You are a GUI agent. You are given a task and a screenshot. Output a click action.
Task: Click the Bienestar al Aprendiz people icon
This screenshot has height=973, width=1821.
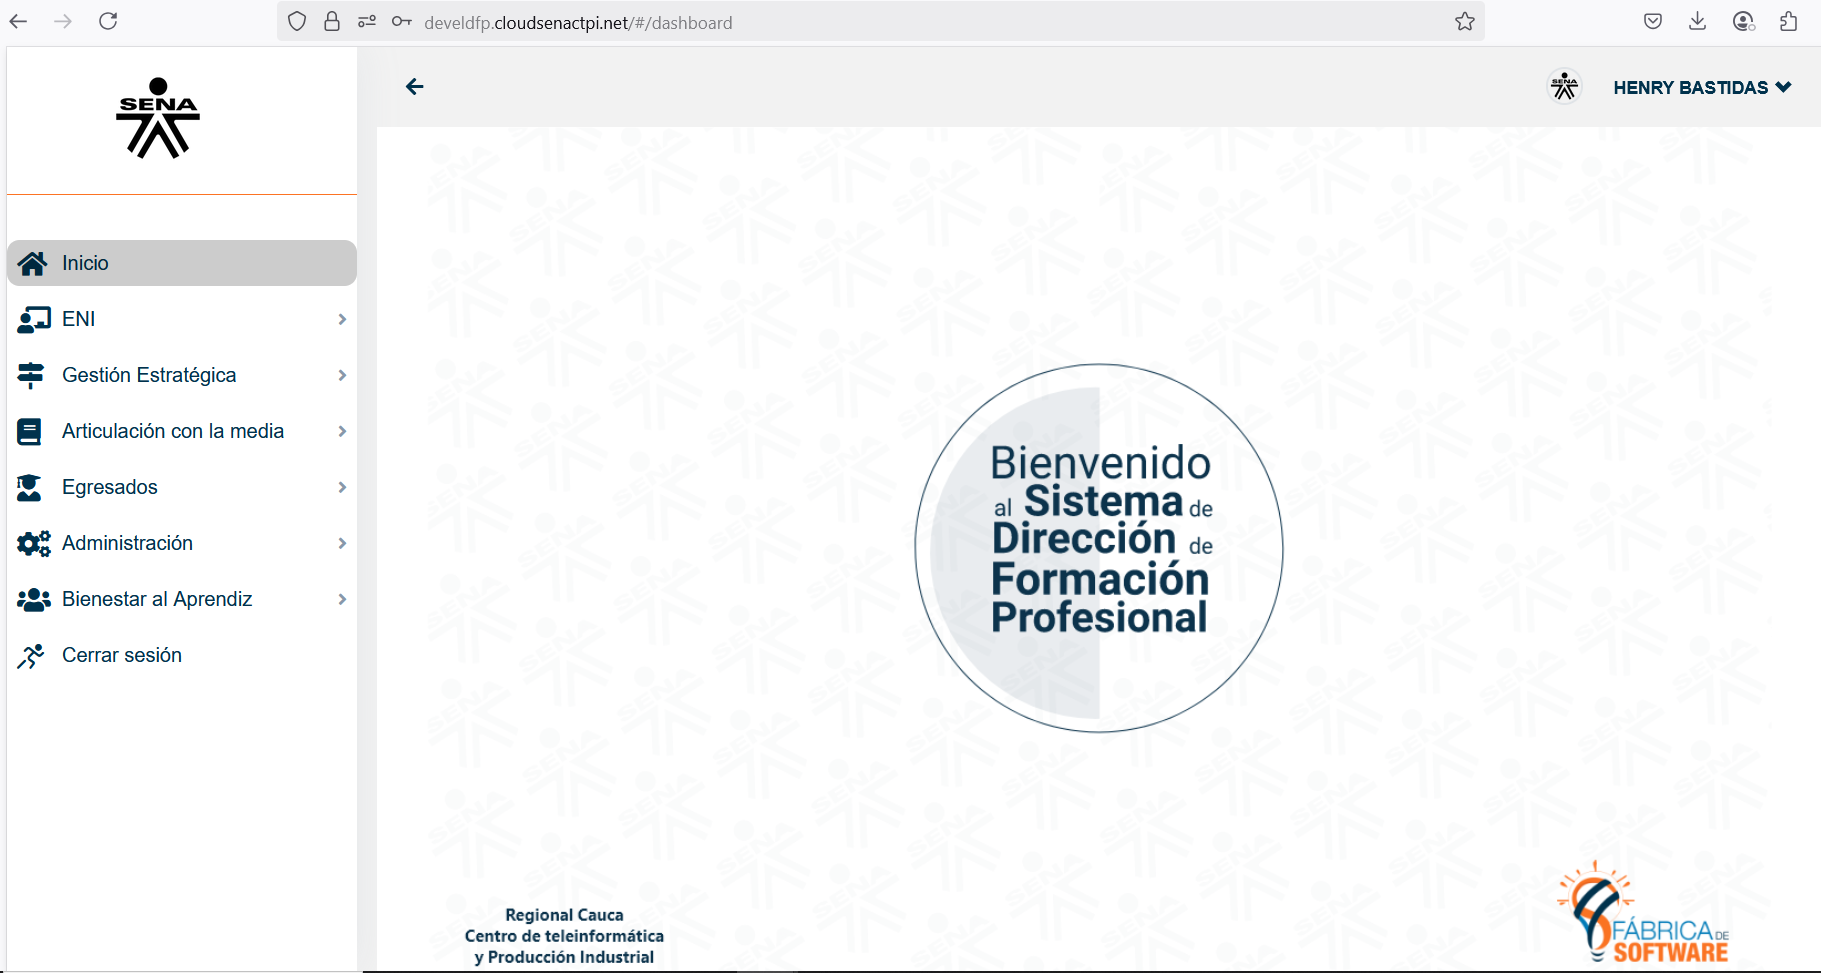pos(33,599)
